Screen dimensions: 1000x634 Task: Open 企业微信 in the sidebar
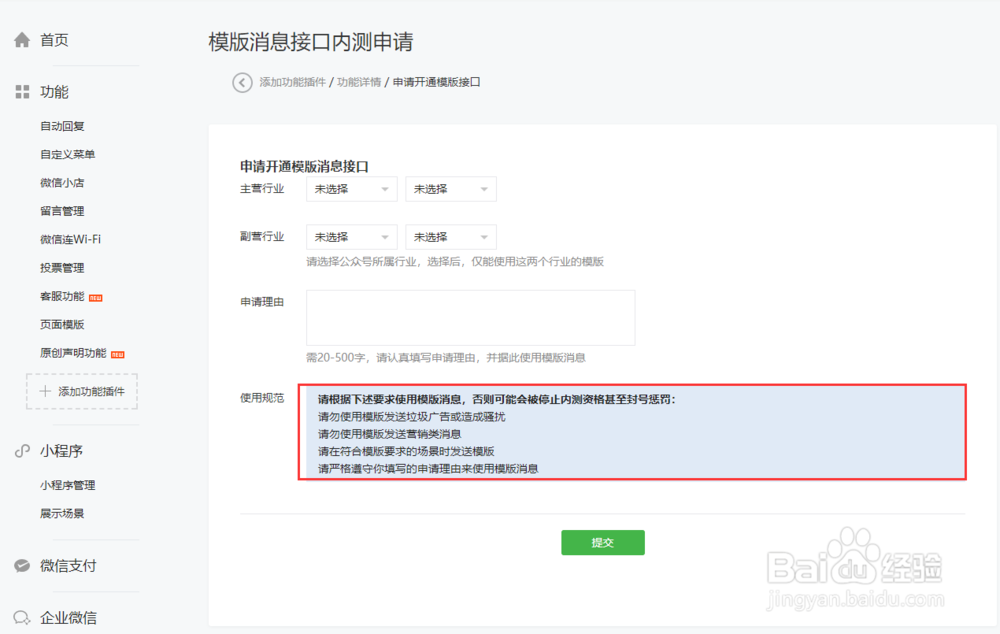click(68, 617)
